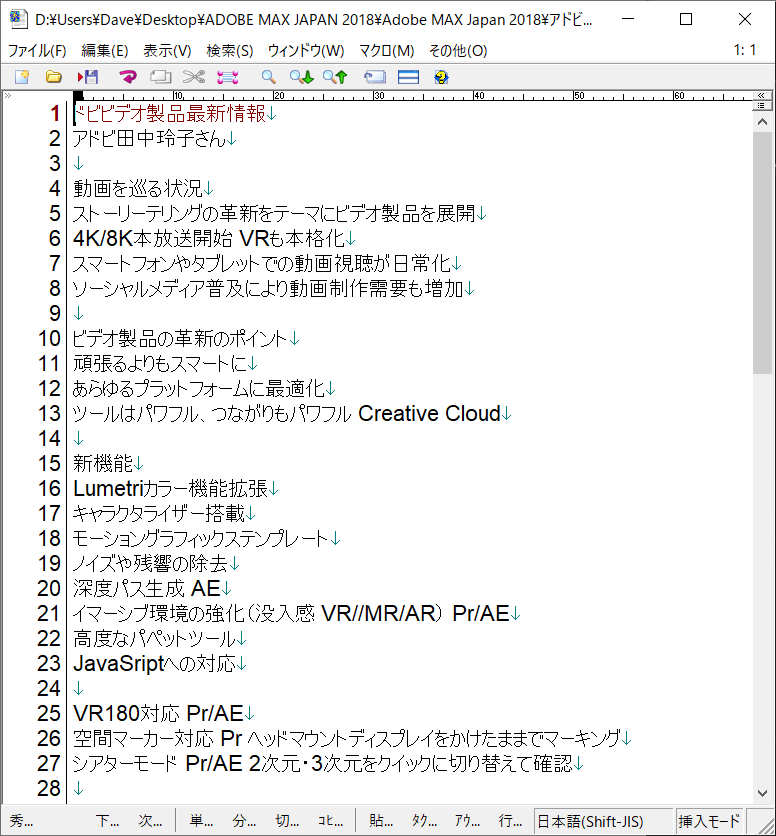Click the Find next down-arrow icon
The image size is (776, 836).
click(302, 77)
